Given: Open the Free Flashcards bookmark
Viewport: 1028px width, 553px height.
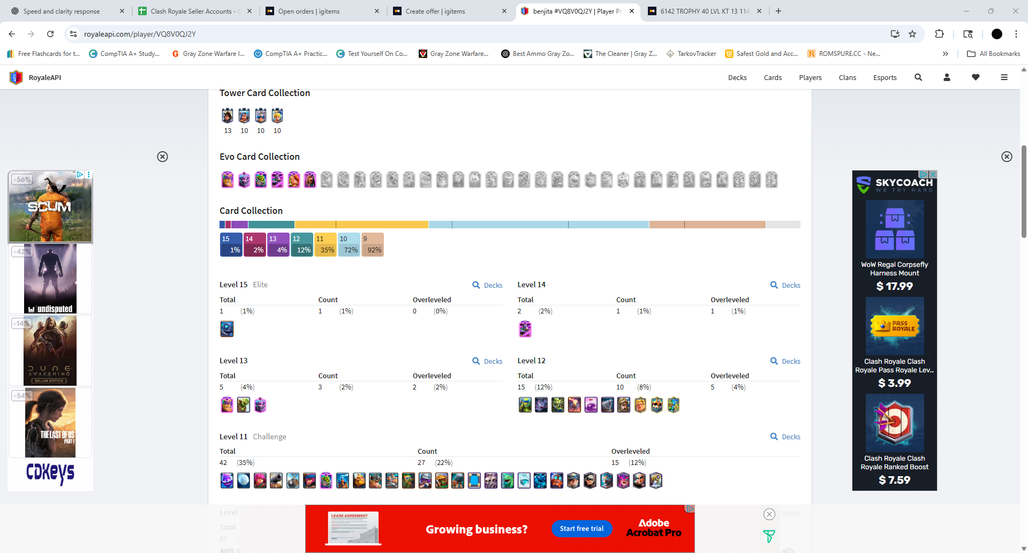Looking at the screenshot, I should 43,54.
